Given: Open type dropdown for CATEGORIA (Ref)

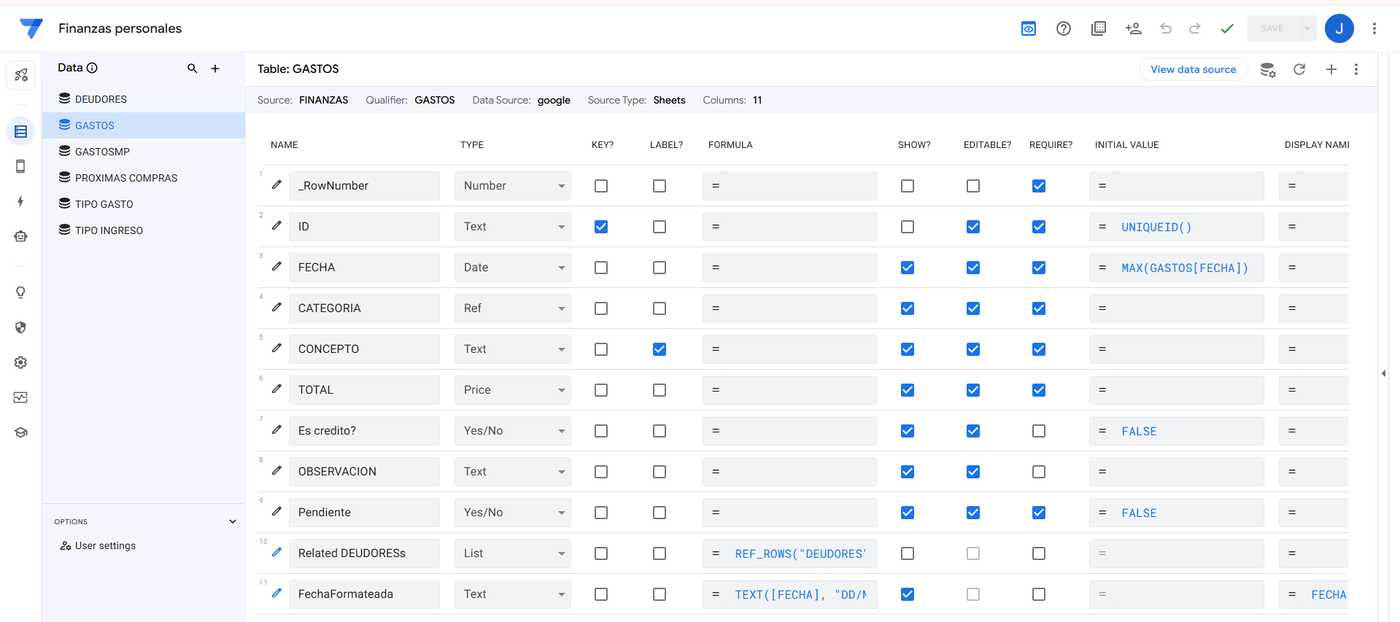Looking at the screenshot, I should pos(513,308).
